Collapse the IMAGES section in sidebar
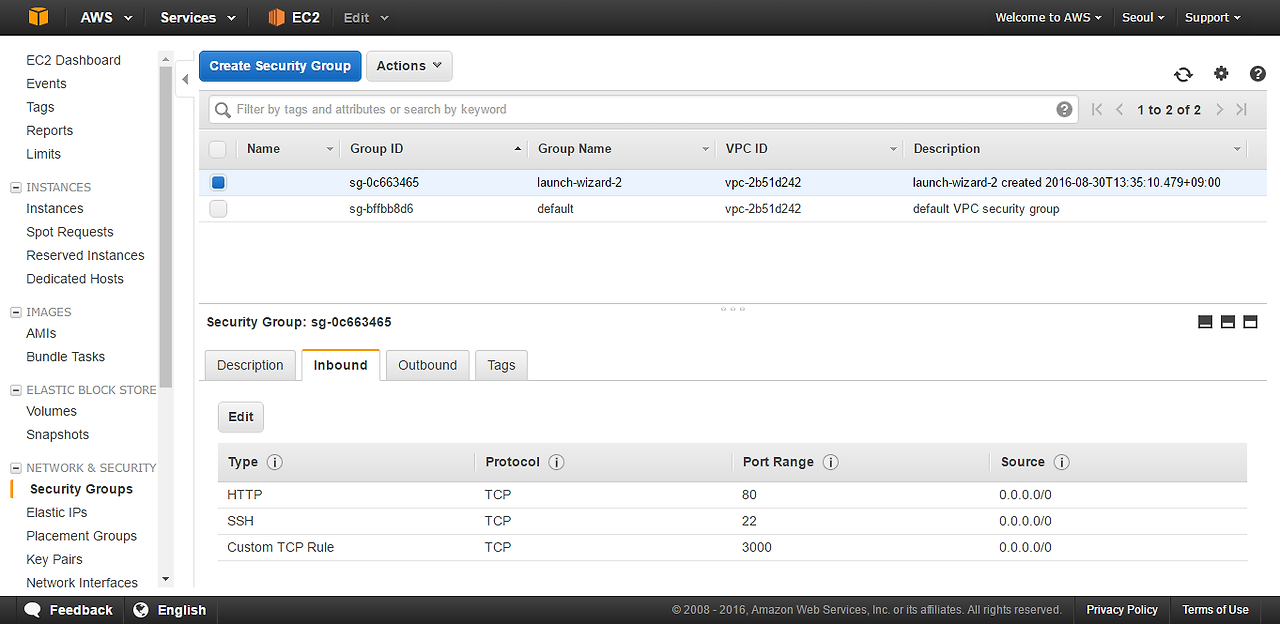1280x624 pixels. point(15,312)
